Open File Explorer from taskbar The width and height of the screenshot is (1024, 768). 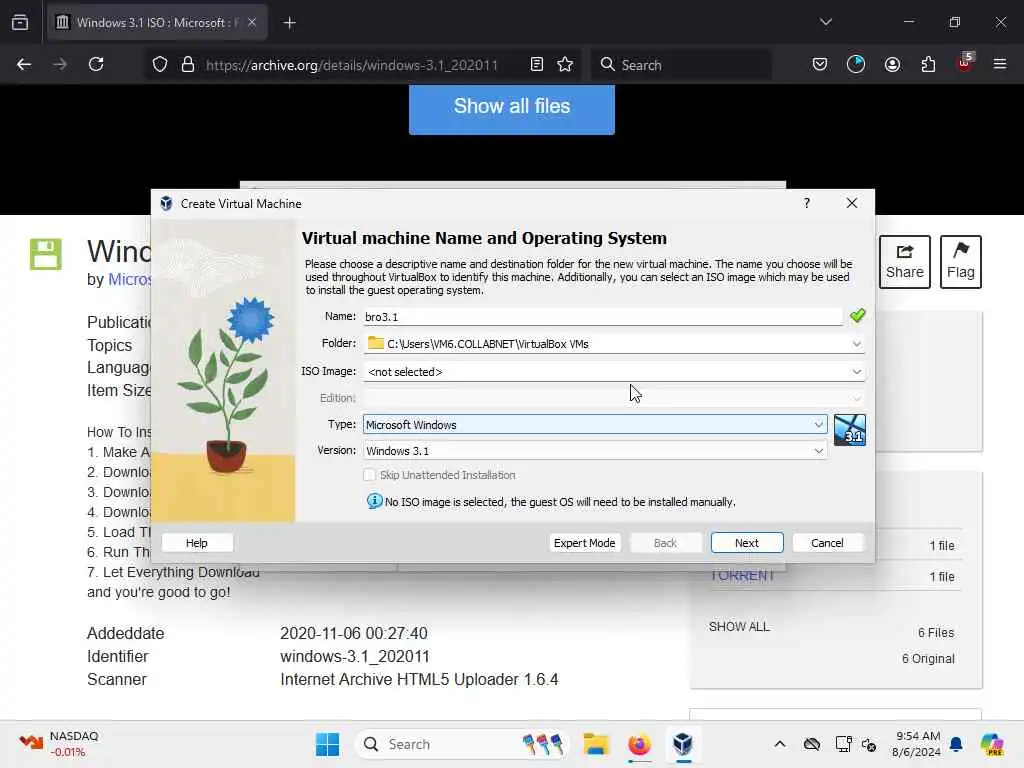click(596, 744)
